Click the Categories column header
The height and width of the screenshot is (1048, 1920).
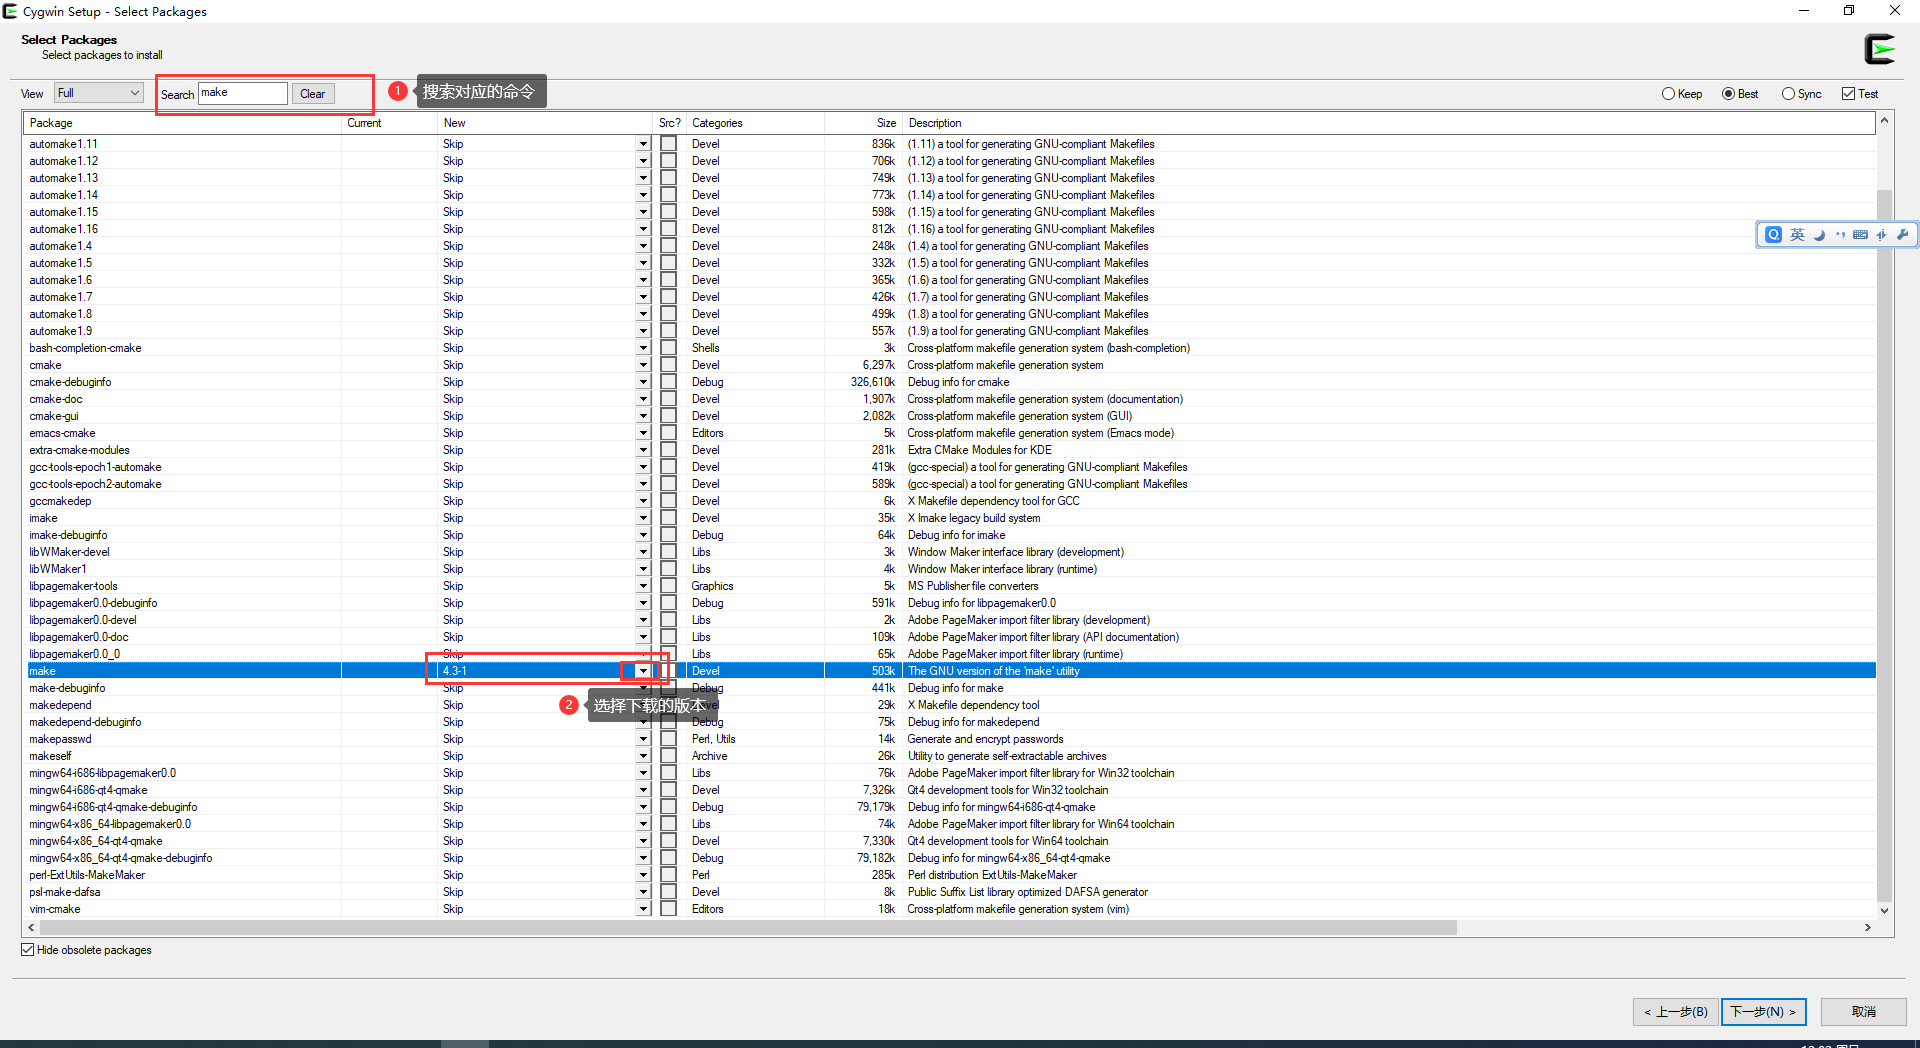(755, 123)
